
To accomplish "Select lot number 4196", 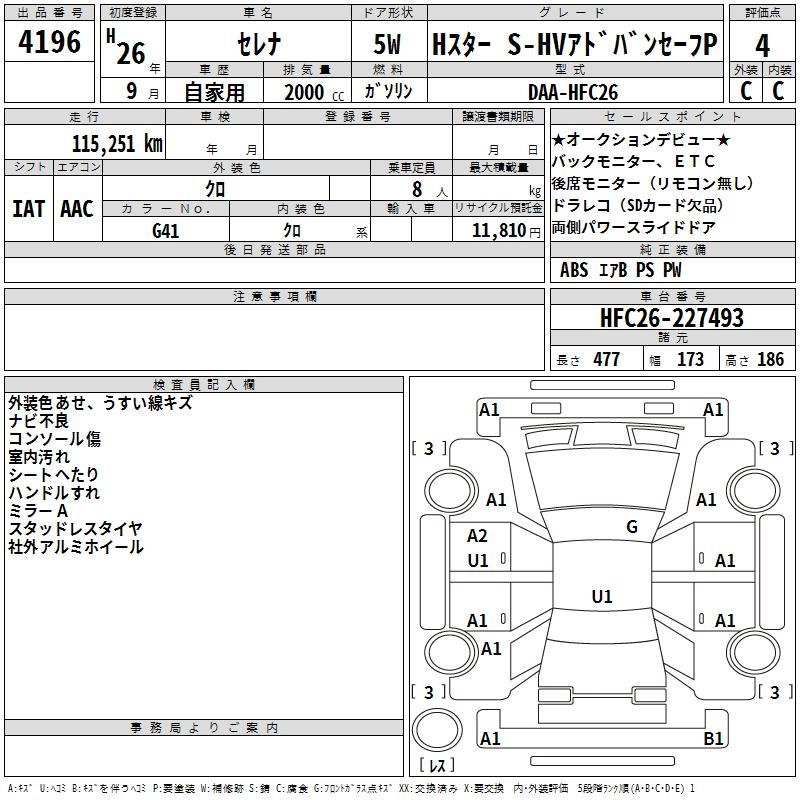I will pos(49,41).
